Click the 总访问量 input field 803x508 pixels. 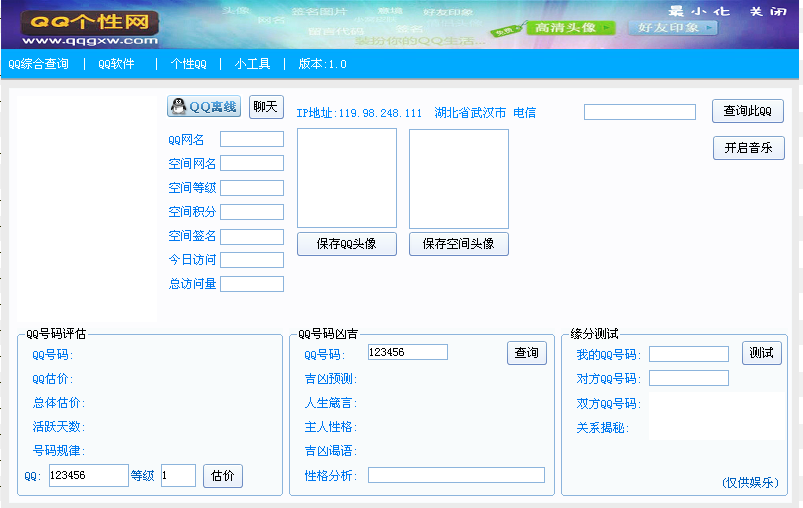tap(252, 284)
